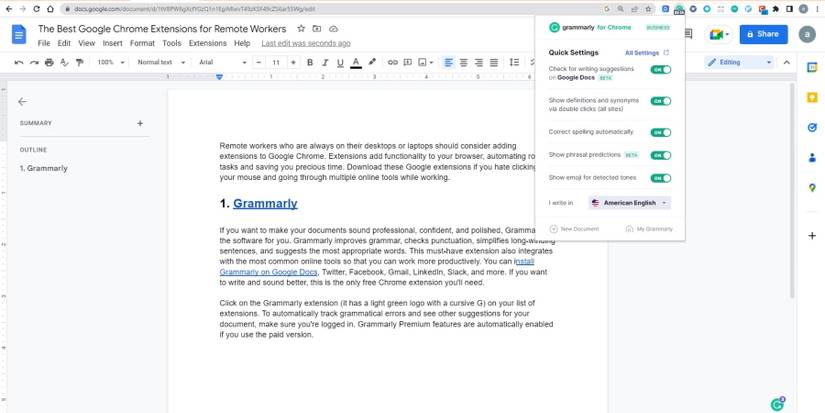This screenshot has height=413, width=825.
Task: Justify the text alignment
Action: pos(494,63)
